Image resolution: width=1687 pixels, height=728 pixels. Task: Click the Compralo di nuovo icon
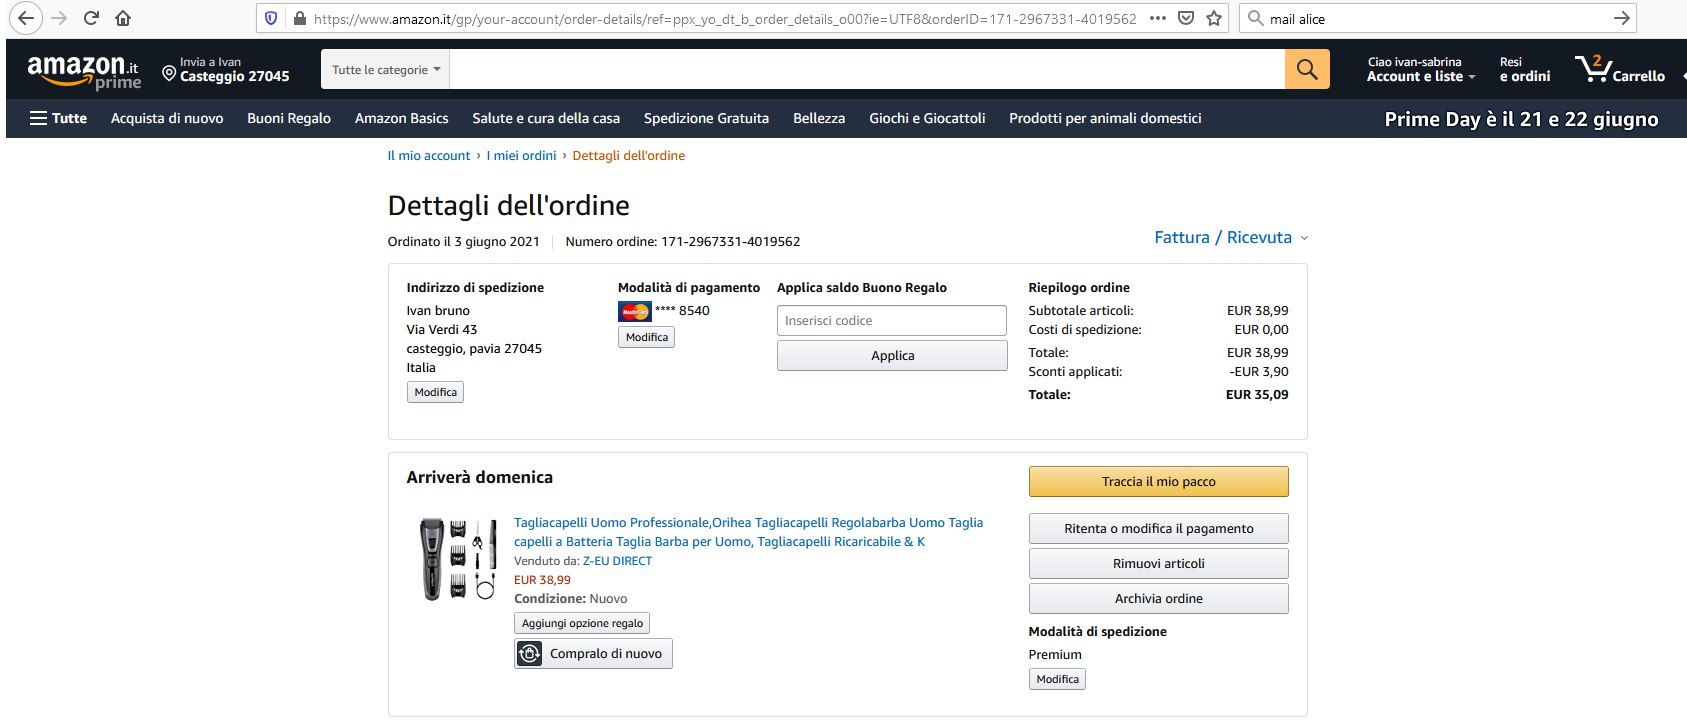pos(529,654)
